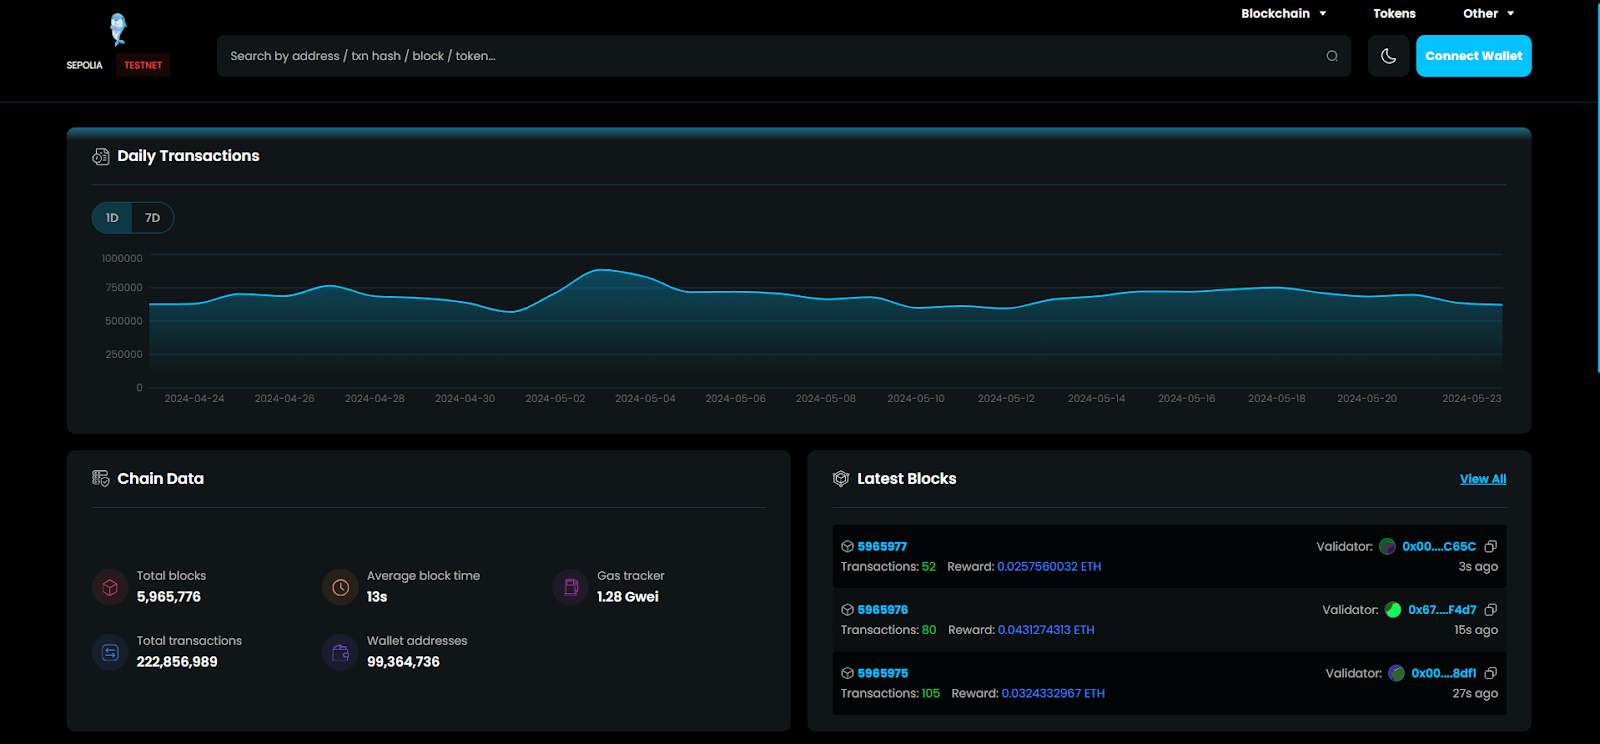Select the 1D chart range
The image size is (1600, 744).
112,218
